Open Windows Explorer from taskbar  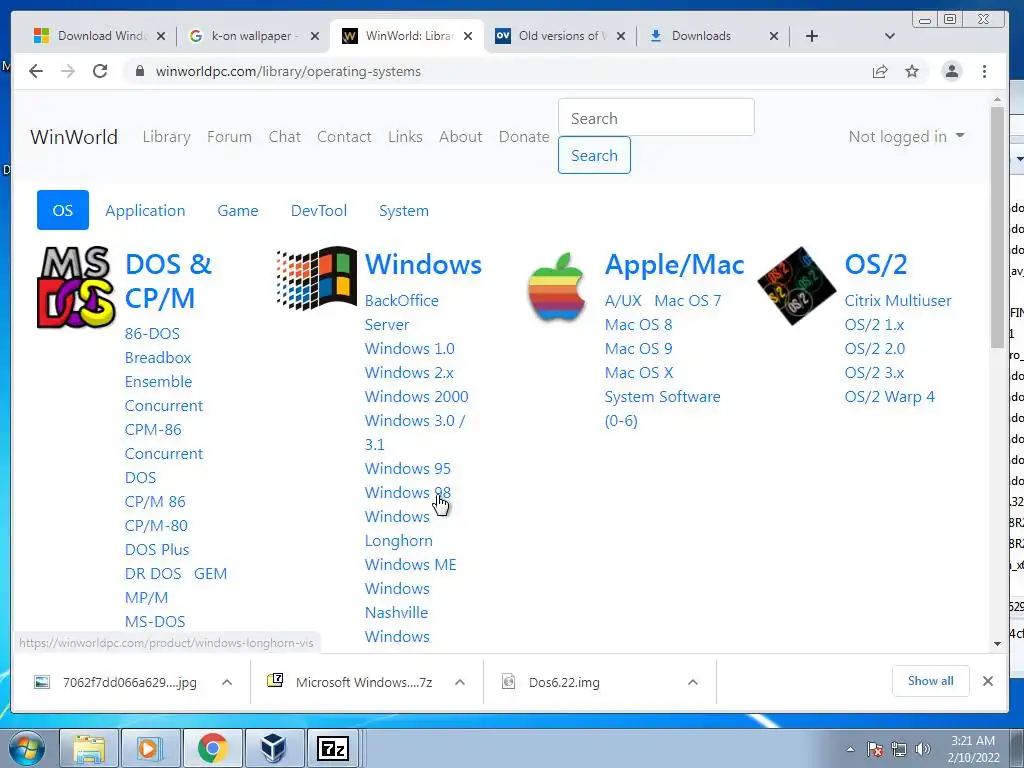89,748
